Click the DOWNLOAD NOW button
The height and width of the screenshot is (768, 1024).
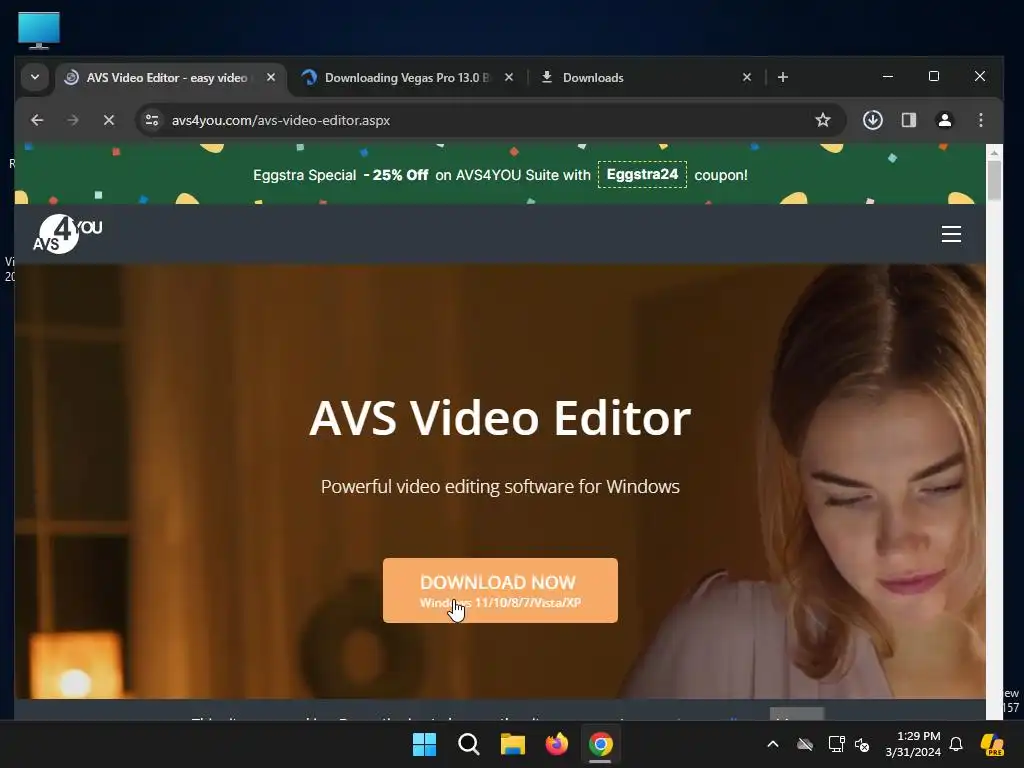point(500,590)
